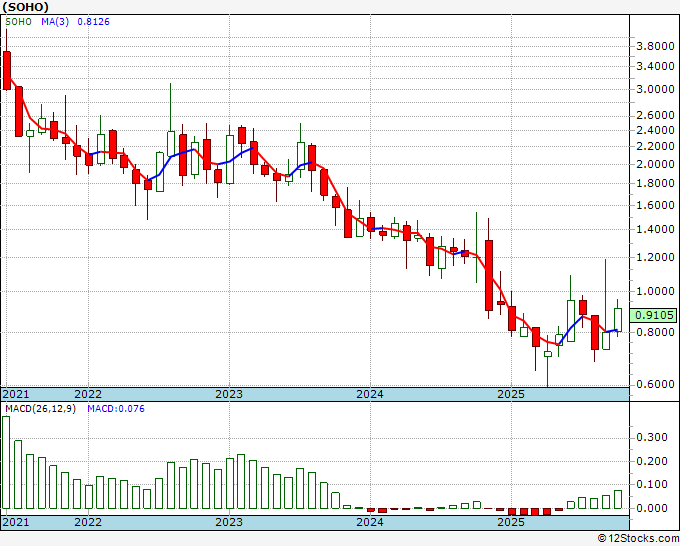Image resolution: width=680 pixels, height=546 pixels.
Task: Click the 1.0000 price axis label
Action: click(655, 291)
